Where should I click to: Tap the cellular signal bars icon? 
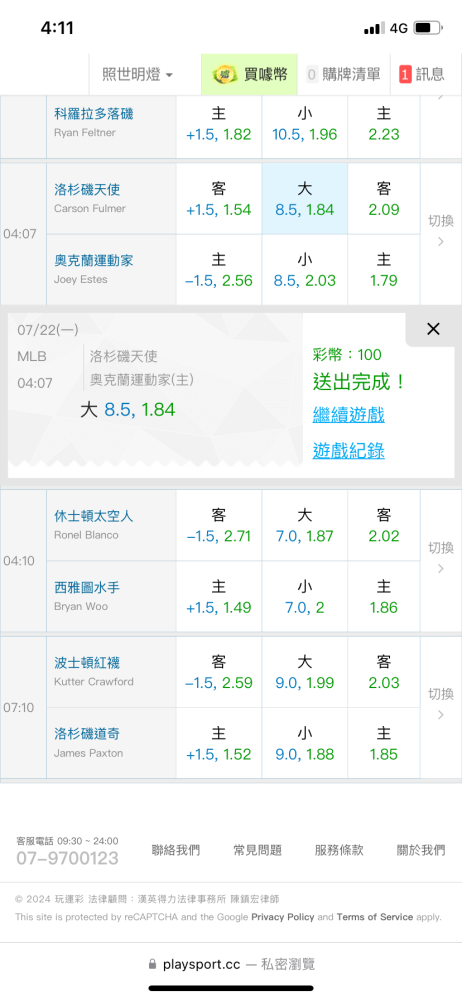coord(374,29)
